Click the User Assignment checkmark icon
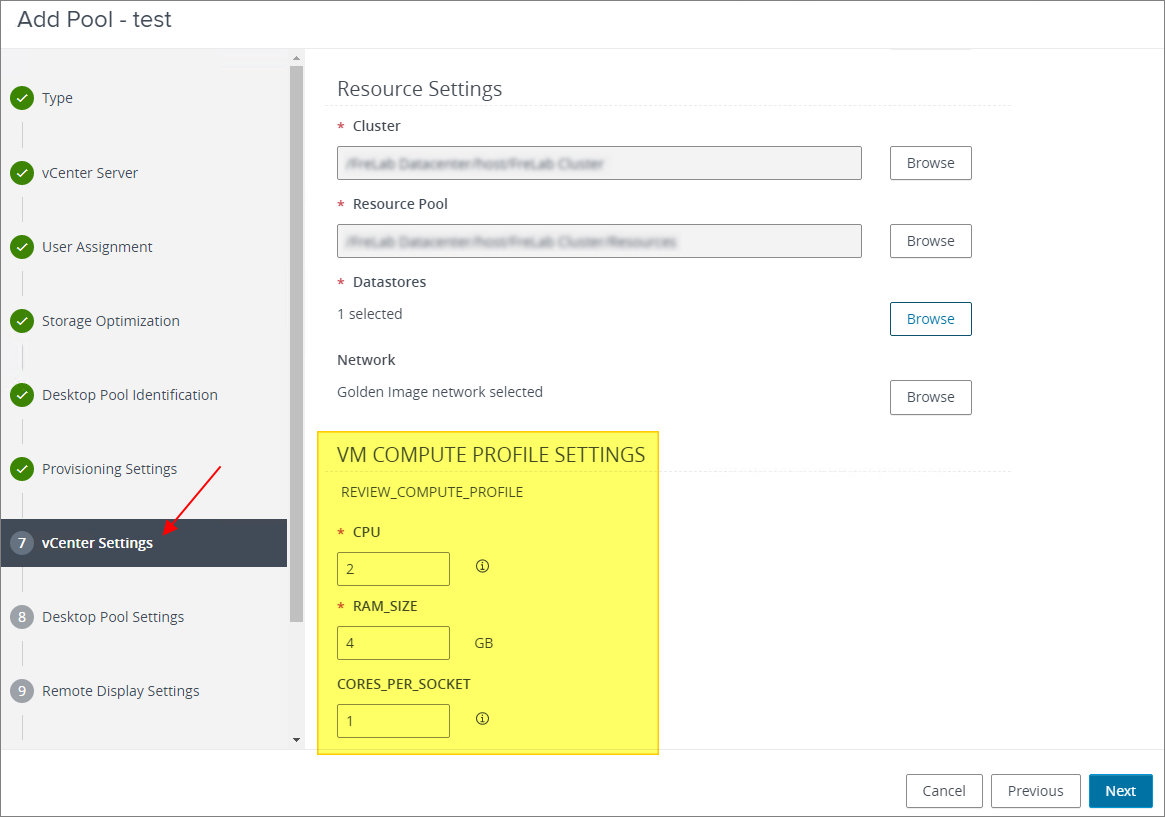The image size is (1165, 817). coord(22,247)
